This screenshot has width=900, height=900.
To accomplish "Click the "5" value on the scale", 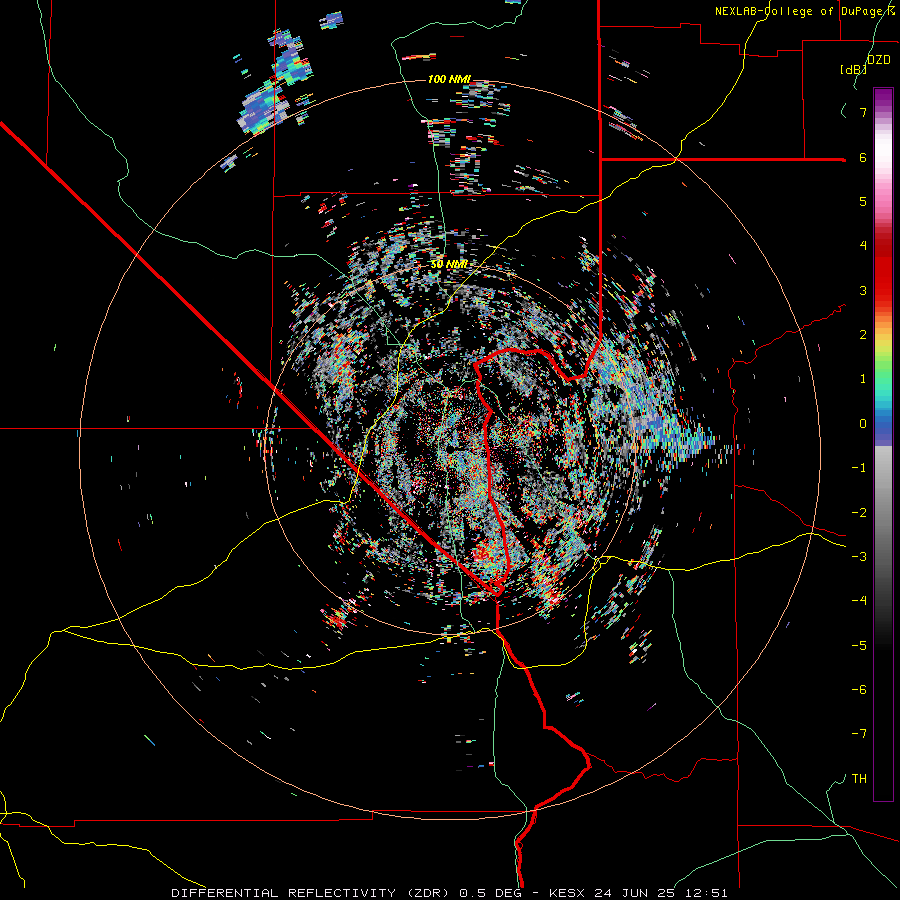I will (x=863, y=201).
